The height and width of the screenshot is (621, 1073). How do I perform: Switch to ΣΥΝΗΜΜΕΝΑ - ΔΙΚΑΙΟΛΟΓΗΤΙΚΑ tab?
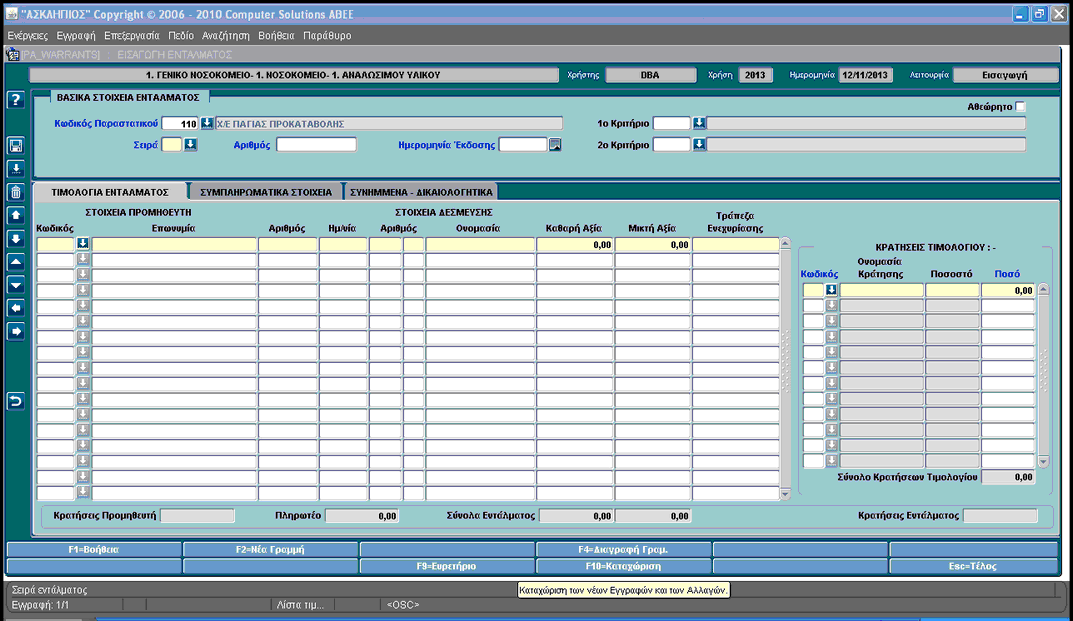click(x=421, y=192)
